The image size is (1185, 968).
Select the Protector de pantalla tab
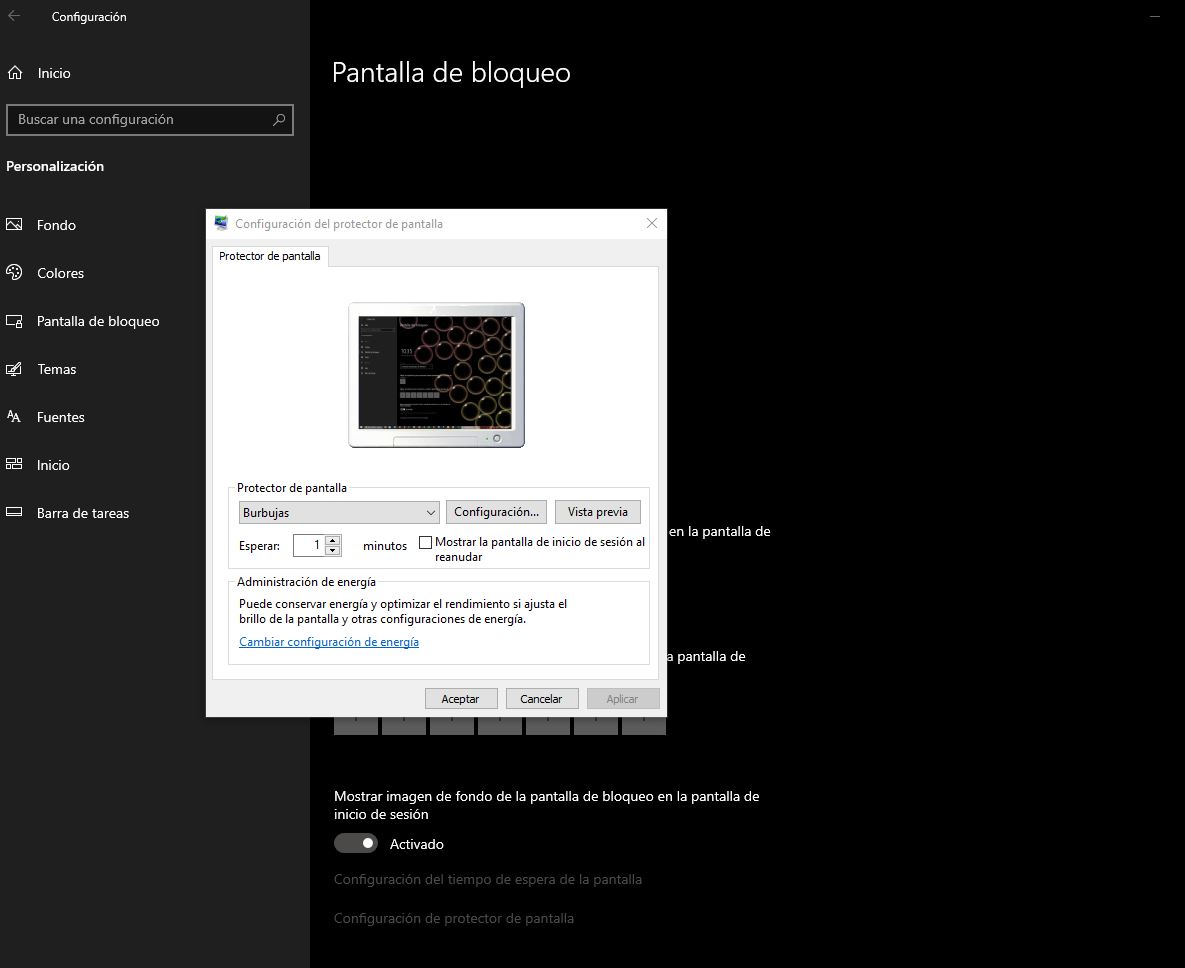tap(270, 256)
